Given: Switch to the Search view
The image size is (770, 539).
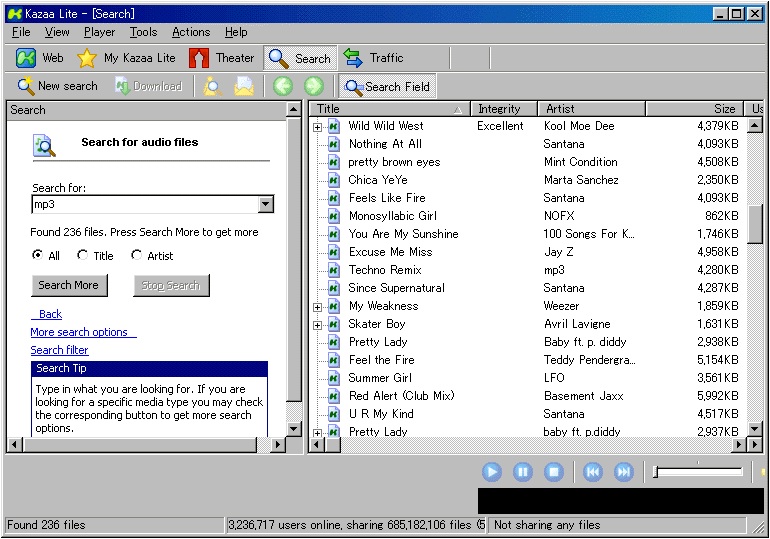Looking at the screenshot, I should [300, 58].
